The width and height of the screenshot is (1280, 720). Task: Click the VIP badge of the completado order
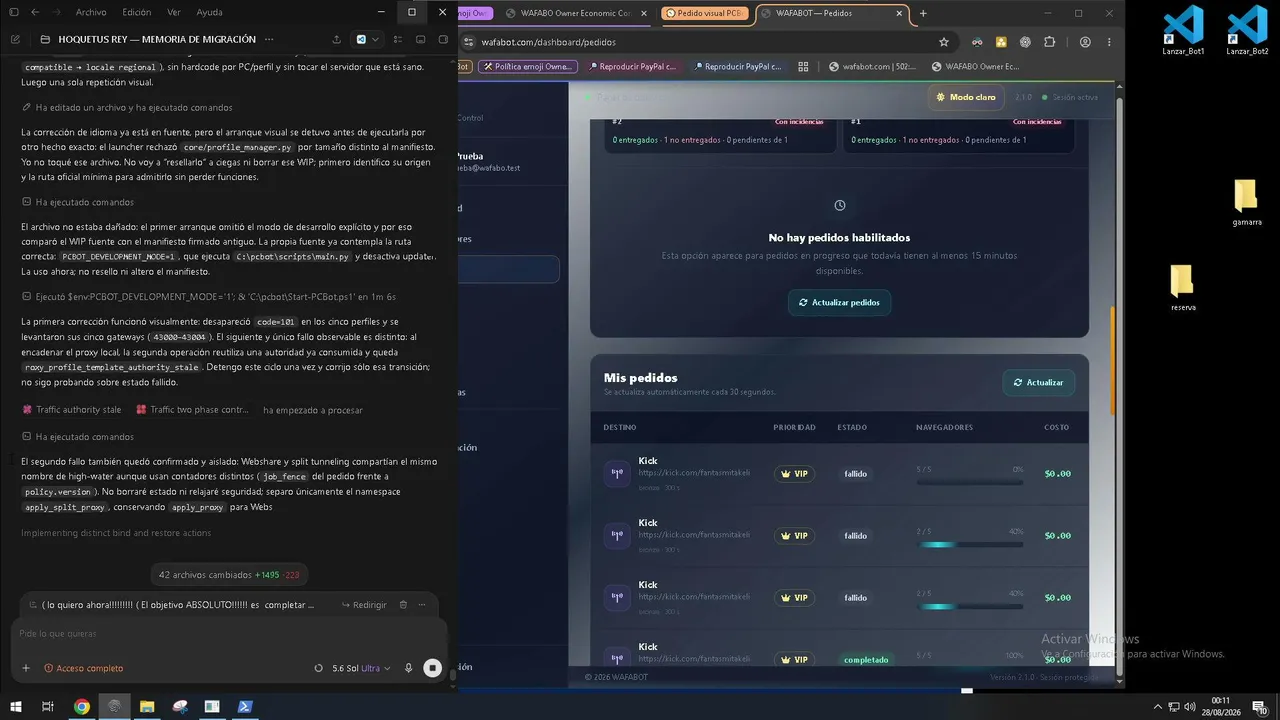tap(794, 660)
